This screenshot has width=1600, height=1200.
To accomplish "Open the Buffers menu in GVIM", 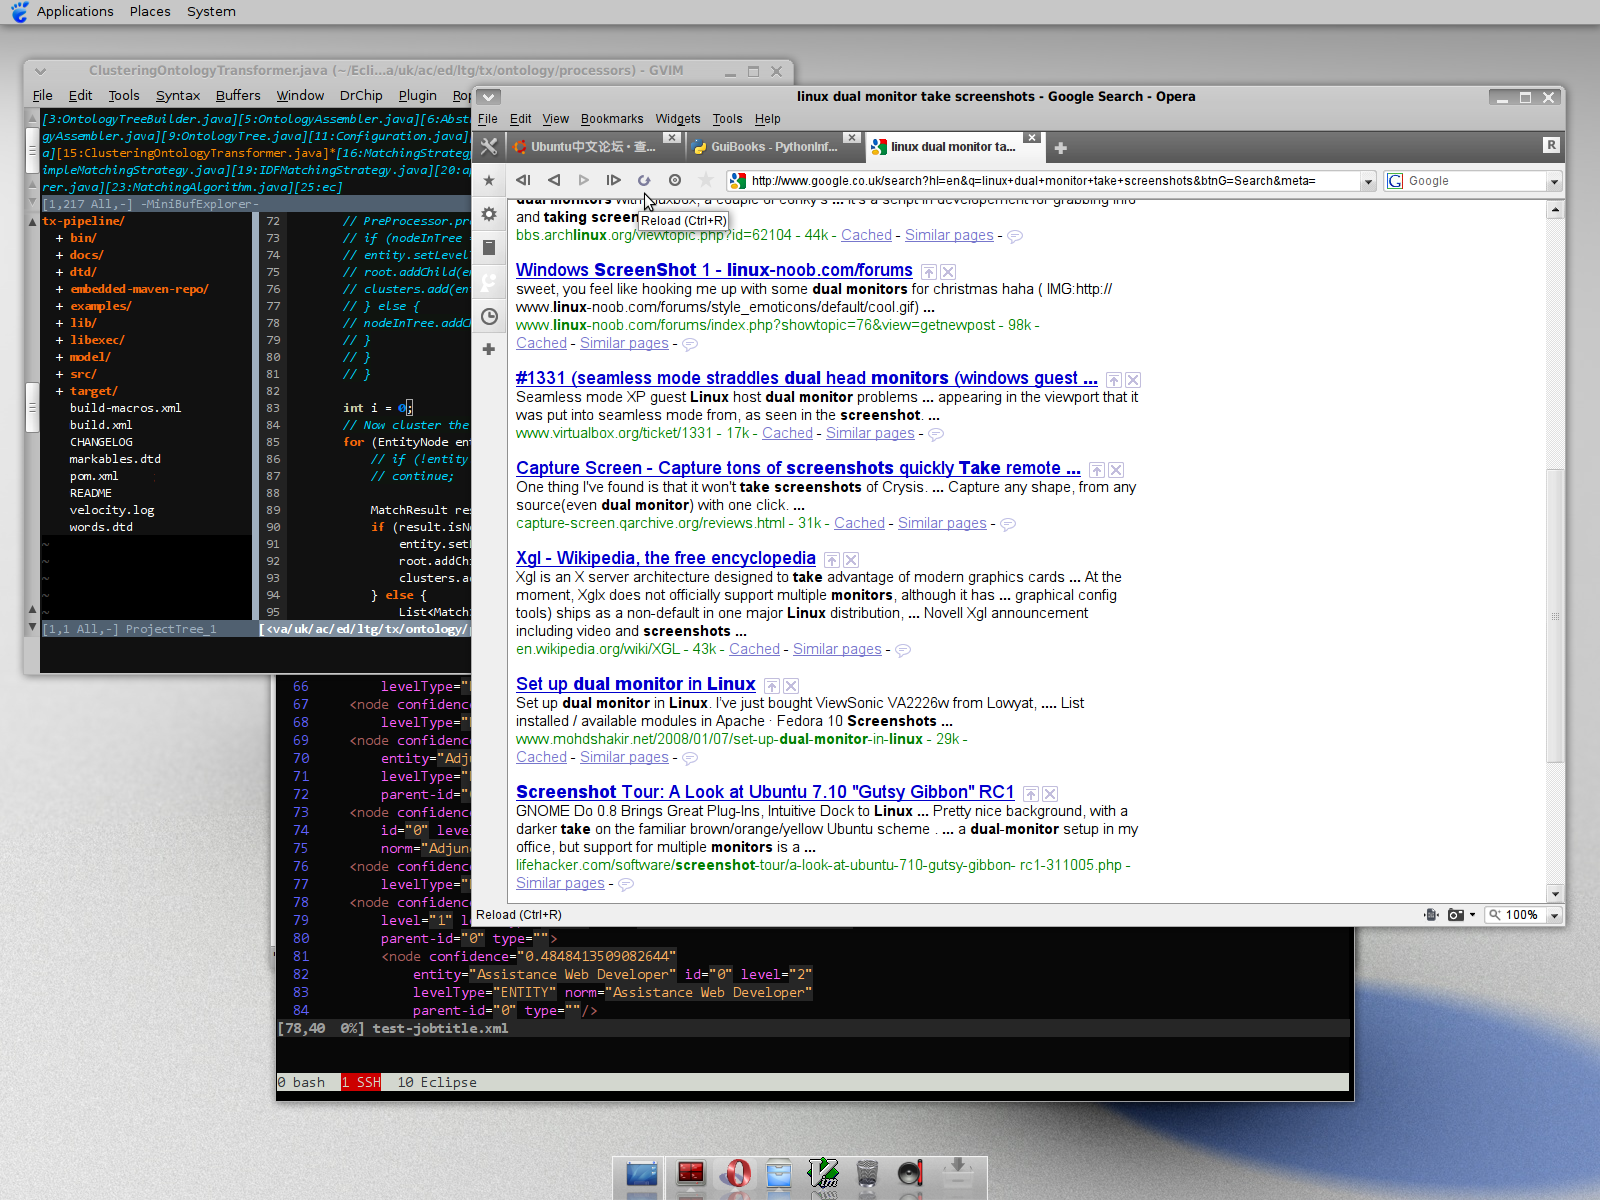I will [238, 96].
